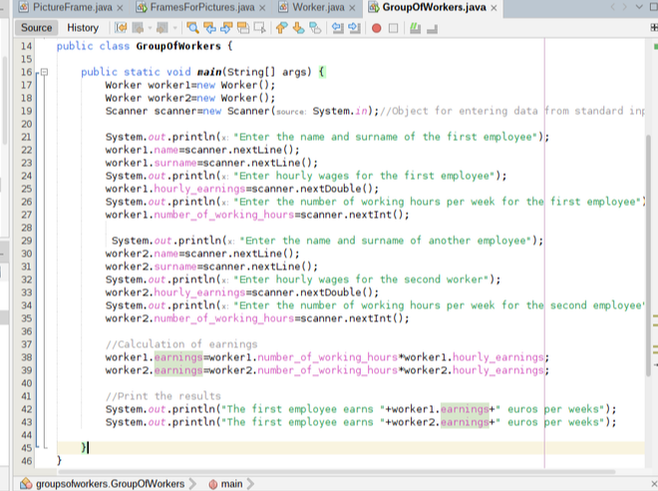
Task: Click the word GroupOfWorkers in class declaration
Action: (178, 46)
